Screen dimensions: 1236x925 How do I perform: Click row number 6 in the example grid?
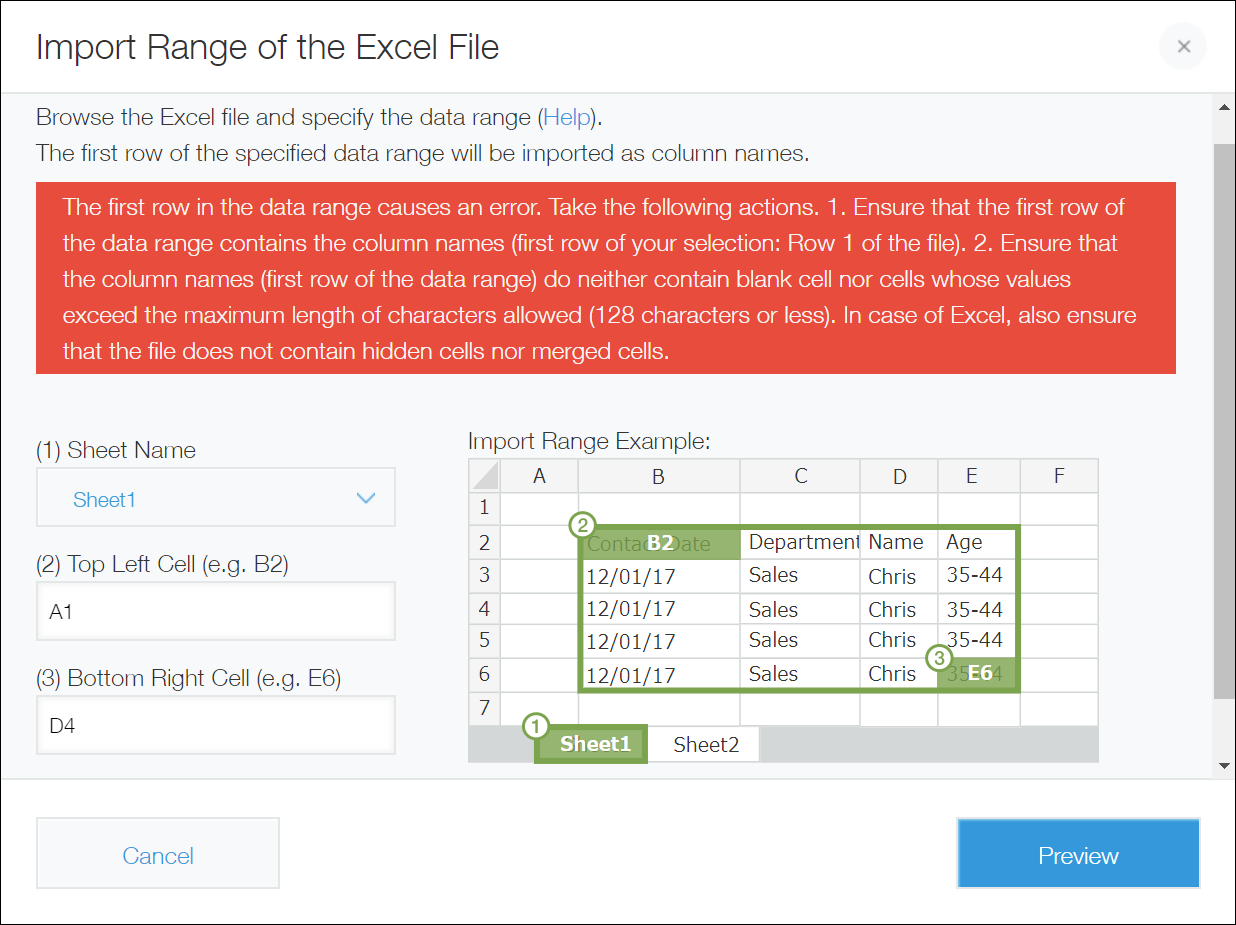pos(483,674)
